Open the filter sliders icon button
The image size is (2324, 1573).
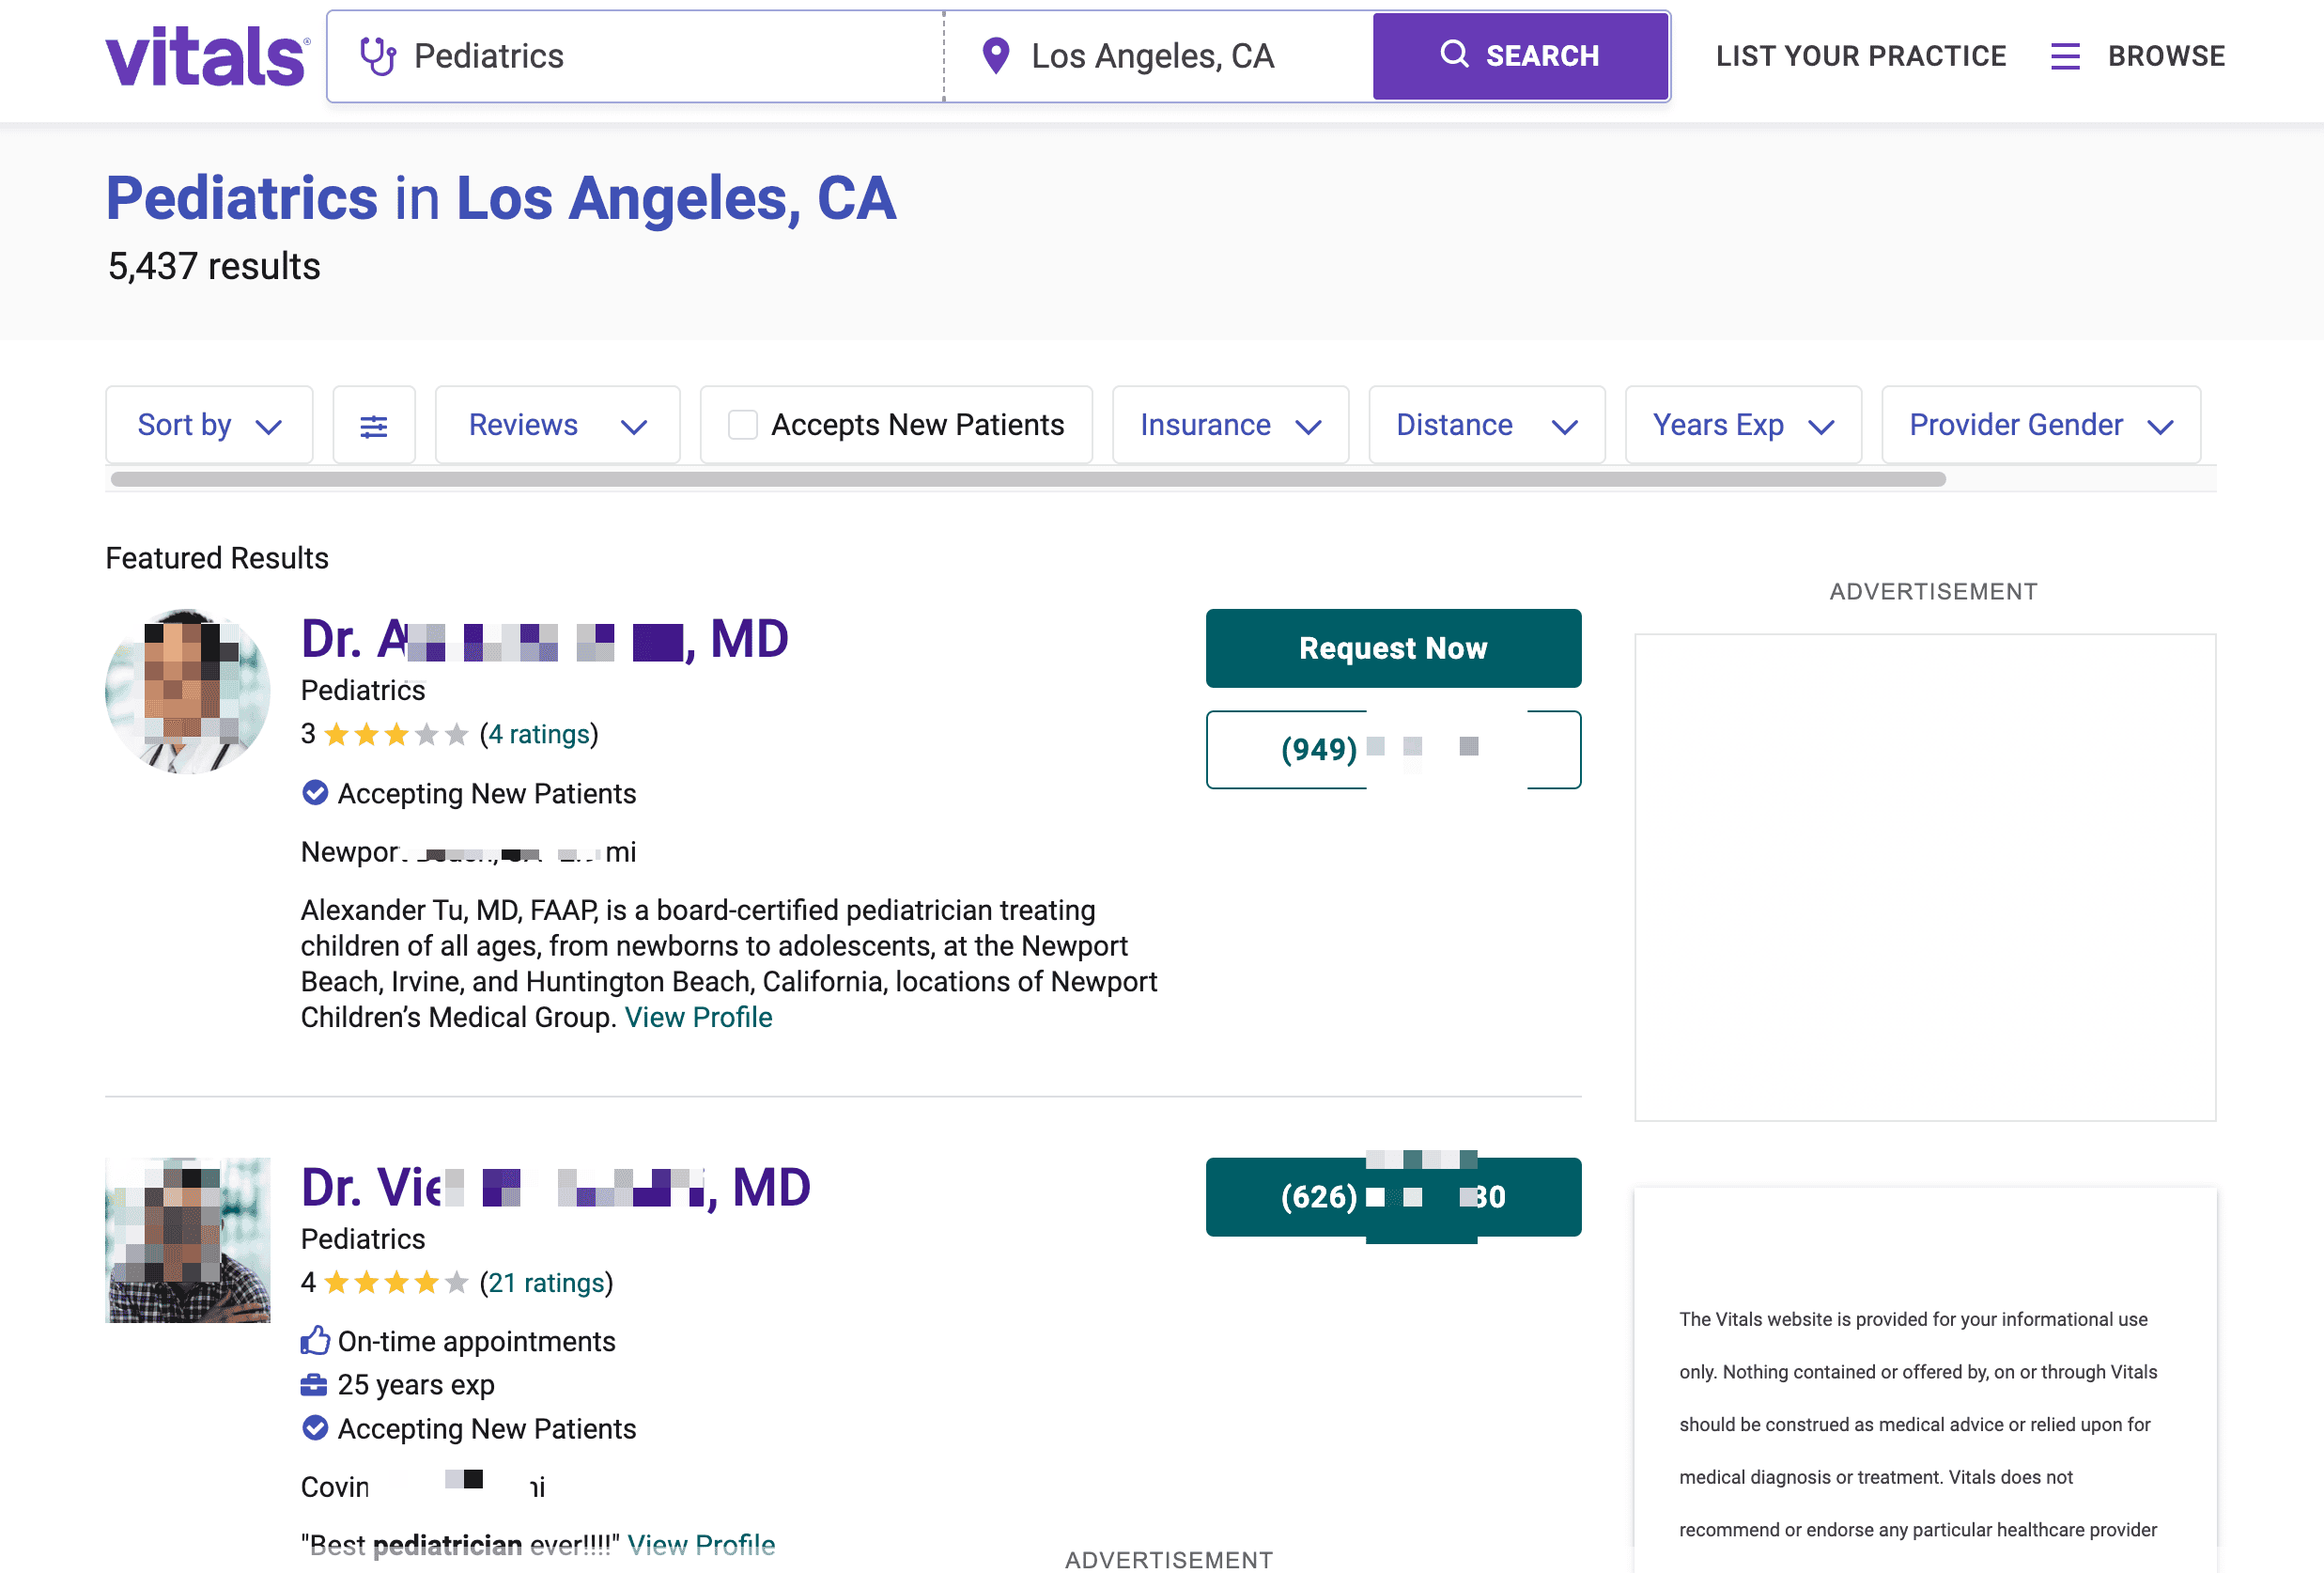click(373, 426)
